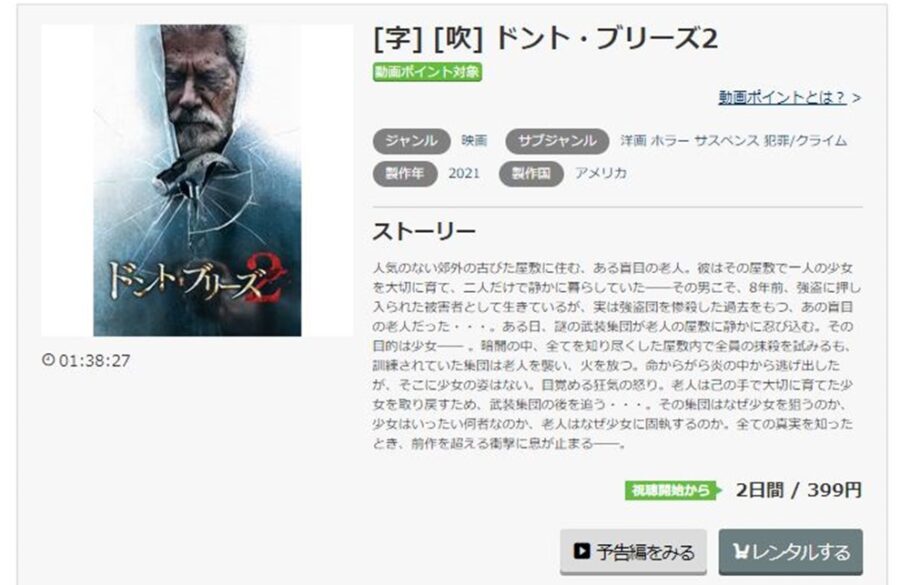Screen dimensions: 910x585
Task: Click the clock icon beside 01:38:27
Action: 49,360
